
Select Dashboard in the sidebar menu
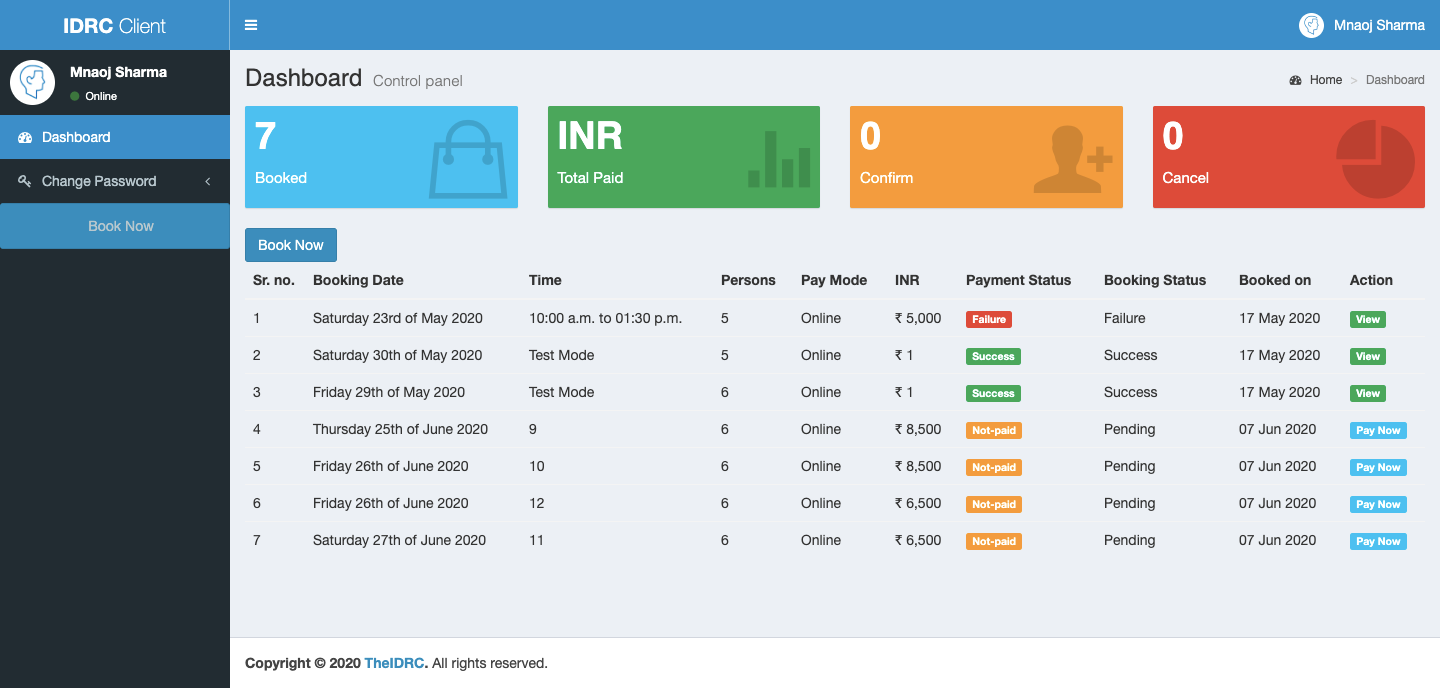click(76, 137)
